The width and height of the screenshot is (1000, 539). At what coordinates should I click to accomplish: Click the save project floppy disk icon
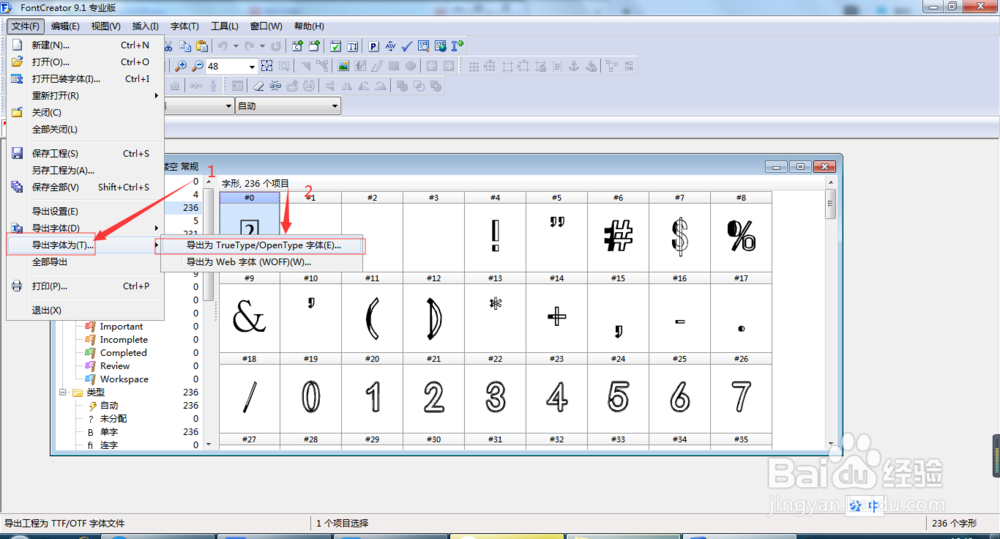click(x=17, y=153)
